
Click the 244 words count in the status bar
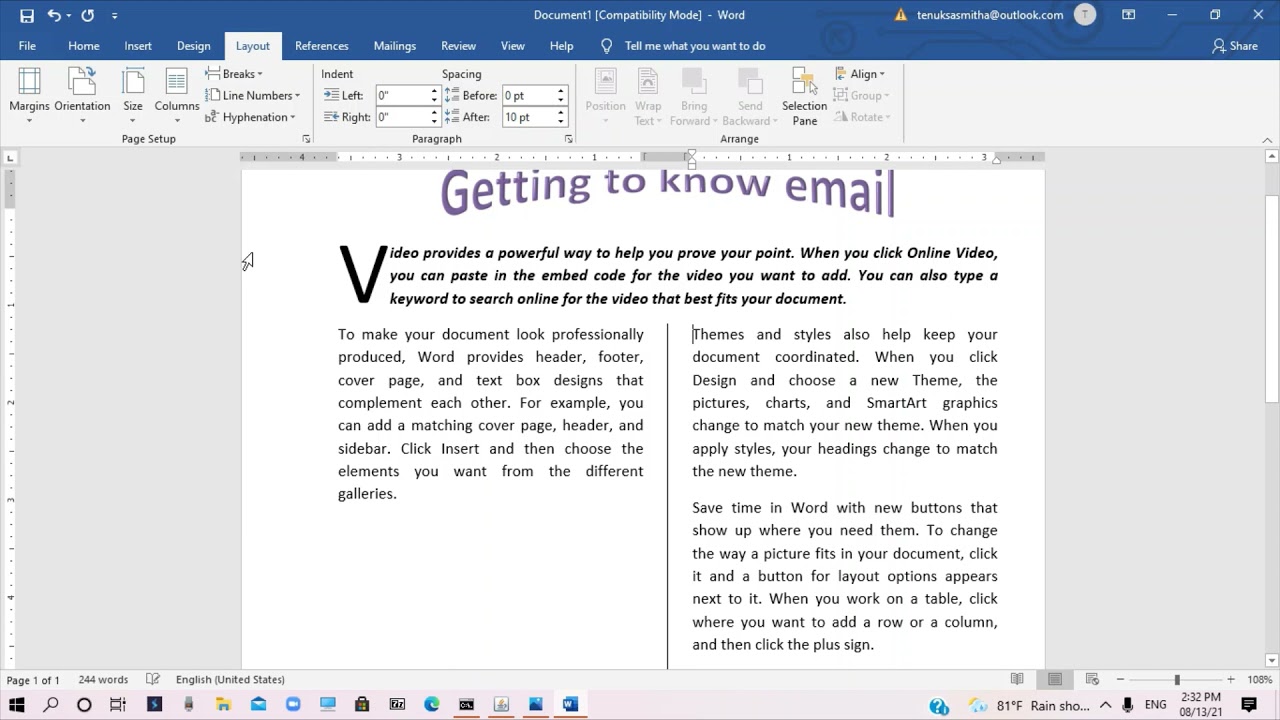click(x=103, y=680)
